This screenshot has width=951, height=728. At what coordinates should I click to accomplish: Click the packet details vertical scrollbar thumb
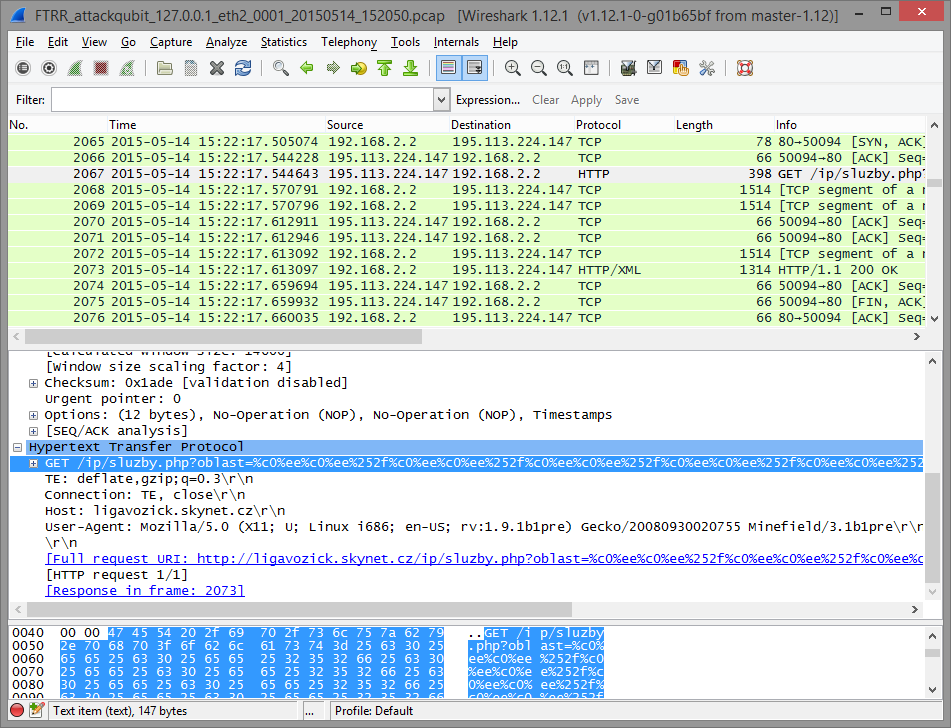click(x=932, y=528)
